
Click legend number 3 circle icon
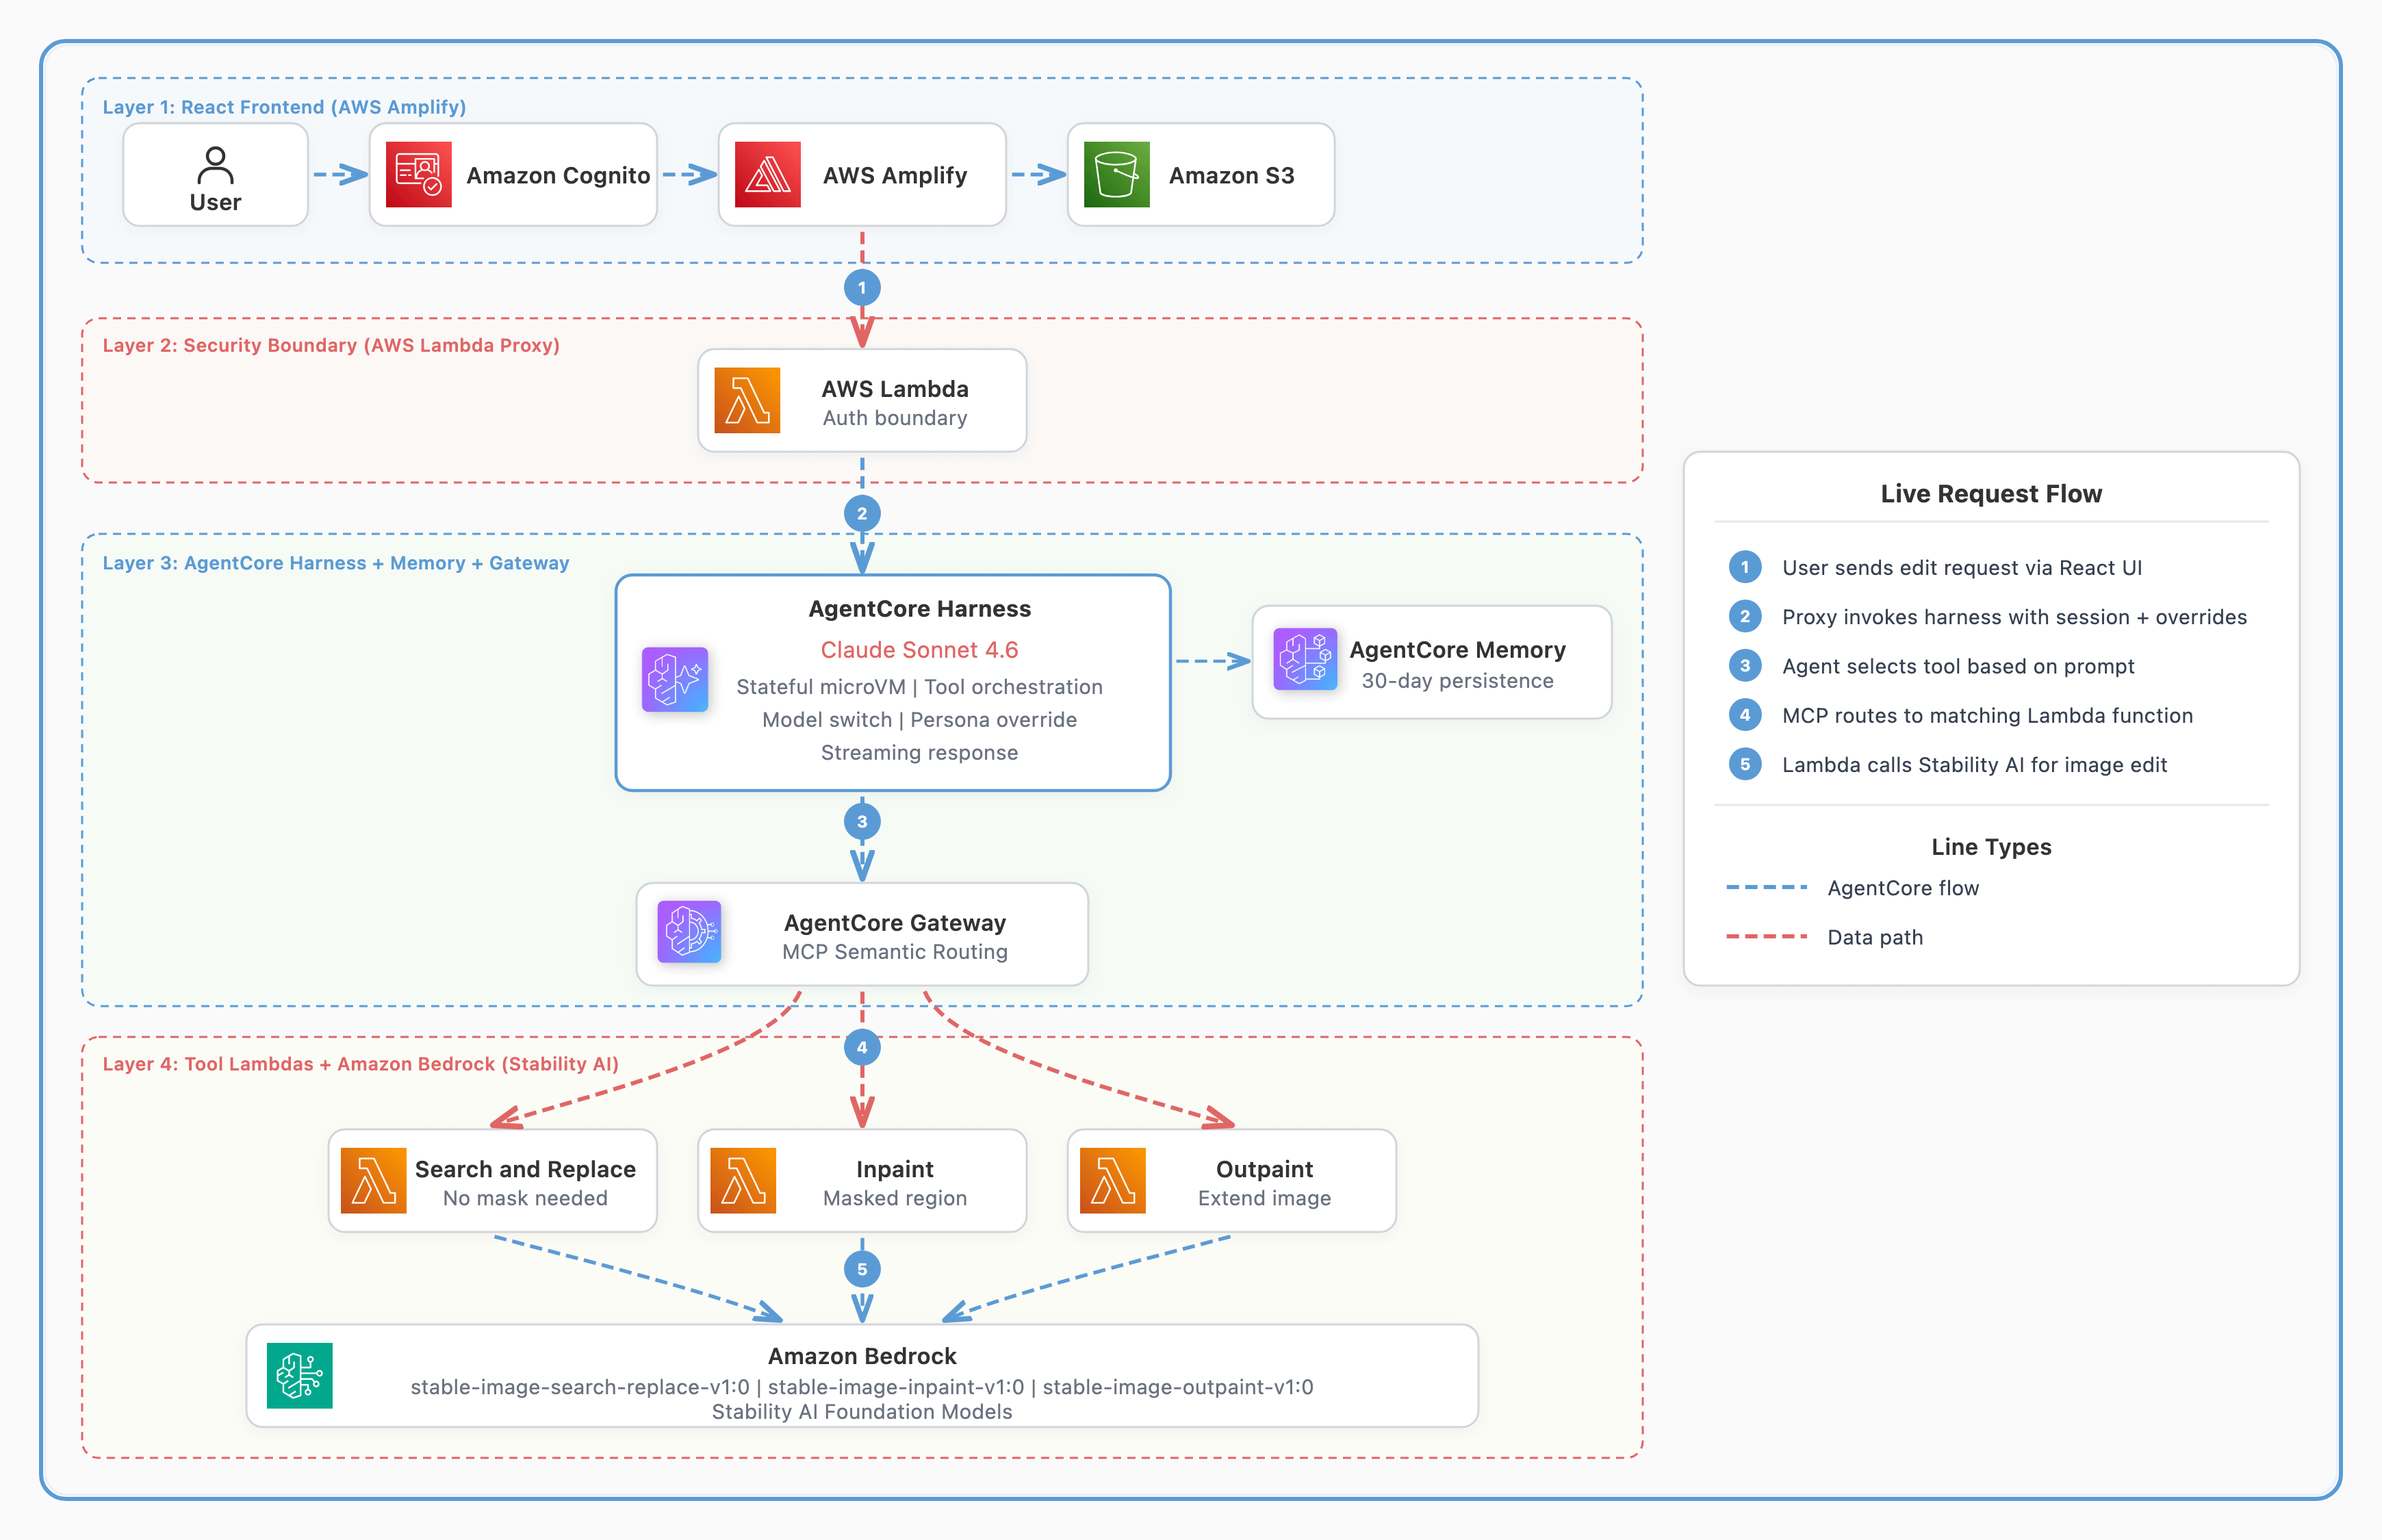[x=1745, y=665]
